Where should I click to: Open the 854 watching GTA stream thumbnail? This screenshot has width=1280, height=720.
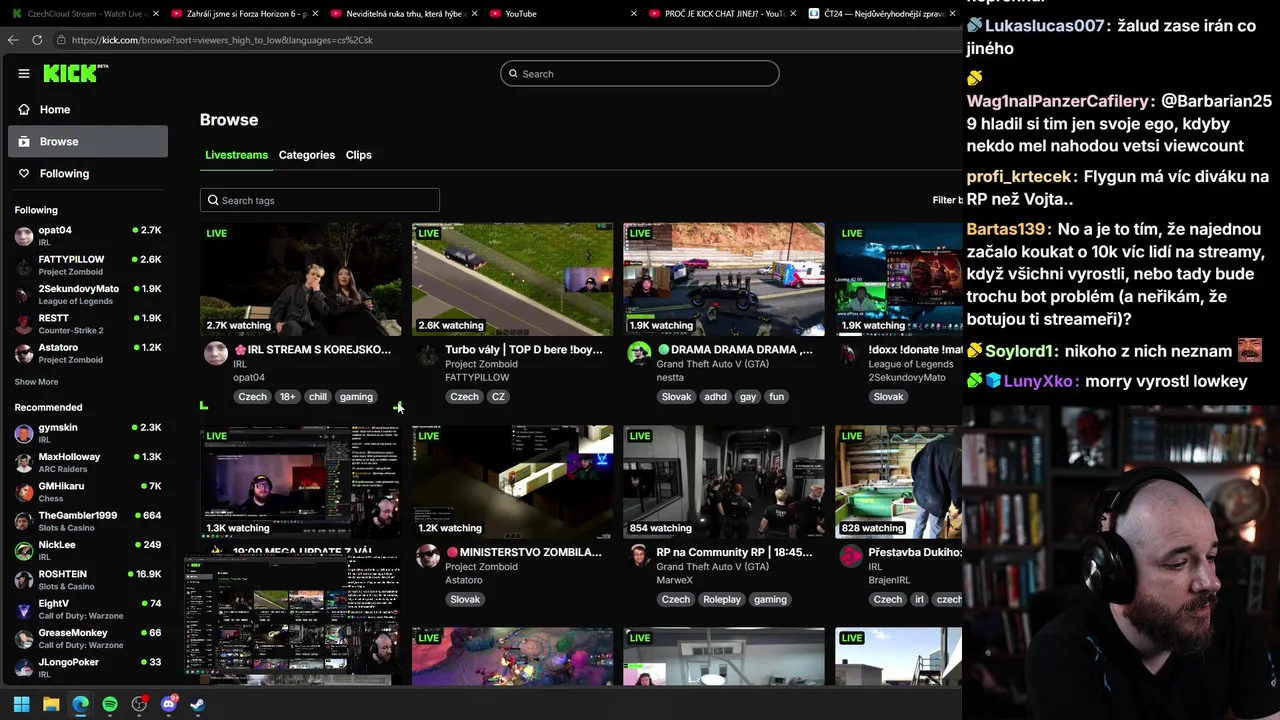[x=724, y=482]
